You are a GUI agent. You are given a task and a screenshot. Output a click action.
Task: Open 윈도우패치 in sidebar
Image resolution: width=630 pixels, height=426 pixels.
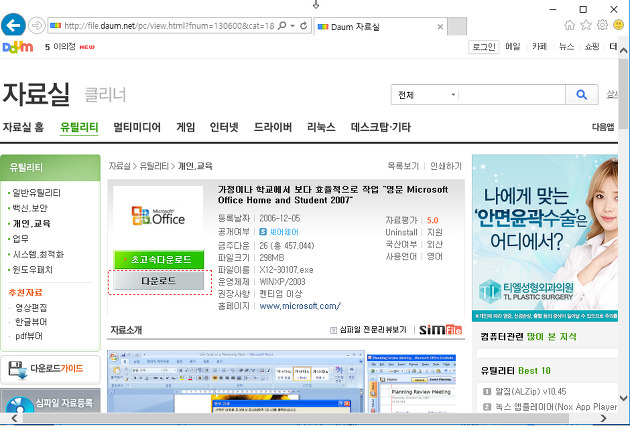[x=32, y=270]
